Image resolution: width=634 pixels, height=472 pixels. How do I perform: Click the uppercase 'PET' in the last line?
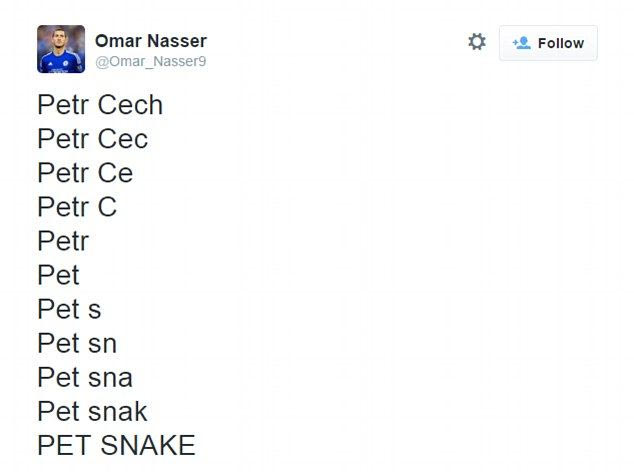coord(64,445)
